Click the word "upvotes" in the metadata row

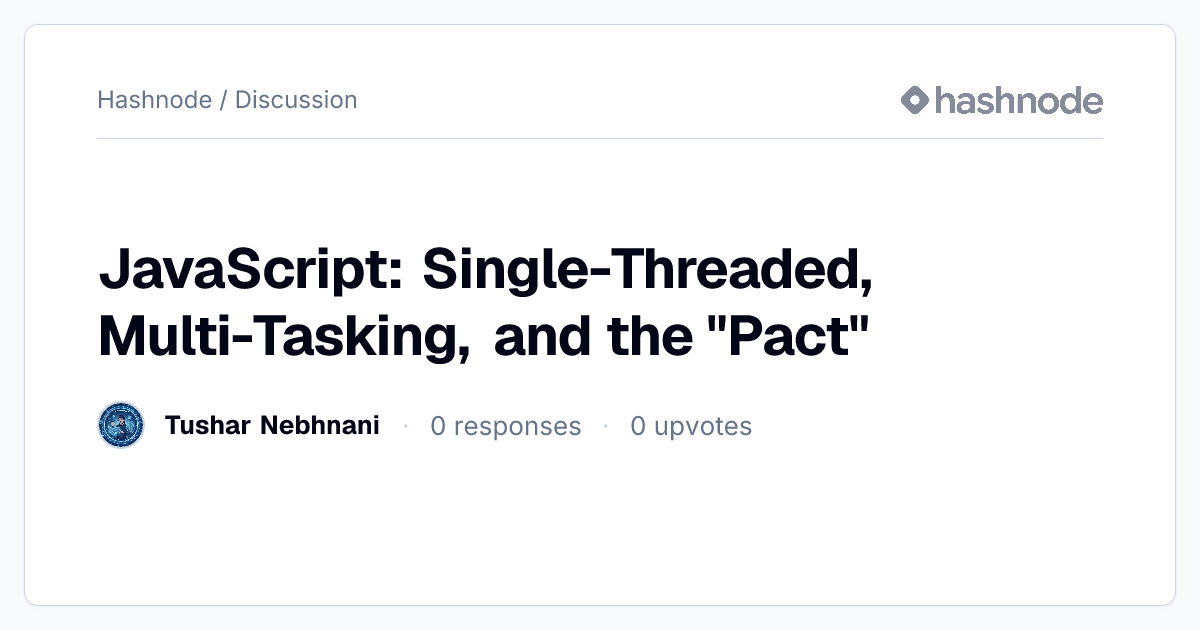click(703, 427)
